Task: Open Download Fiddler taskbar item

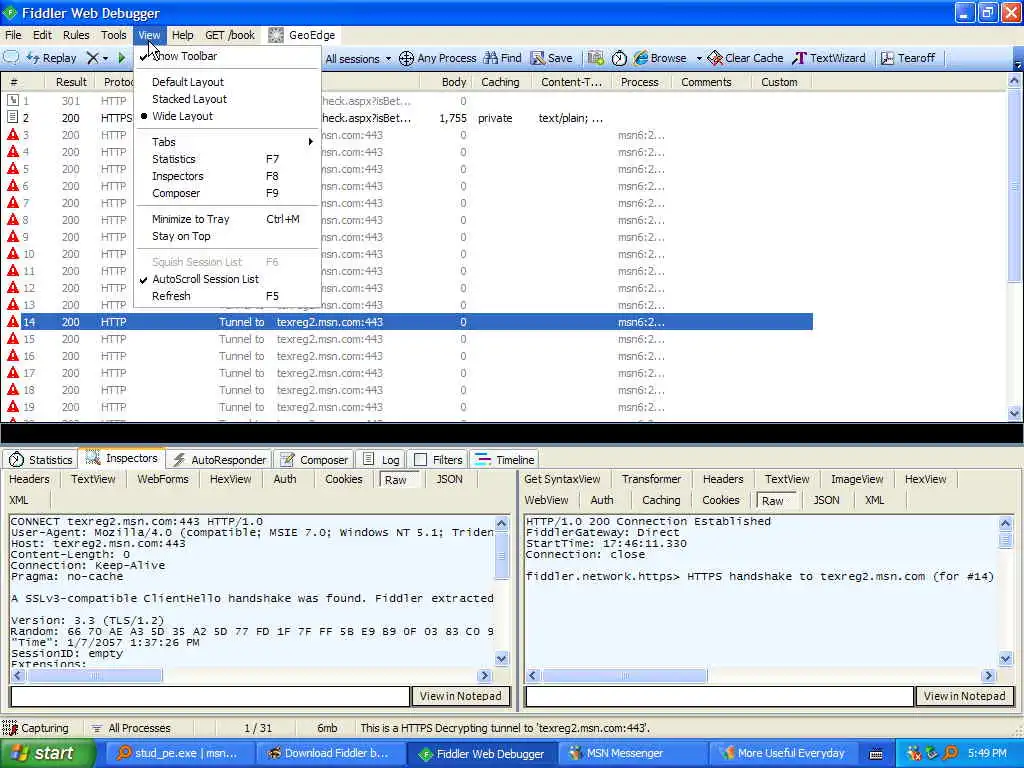Action: (x=330, y=754)
